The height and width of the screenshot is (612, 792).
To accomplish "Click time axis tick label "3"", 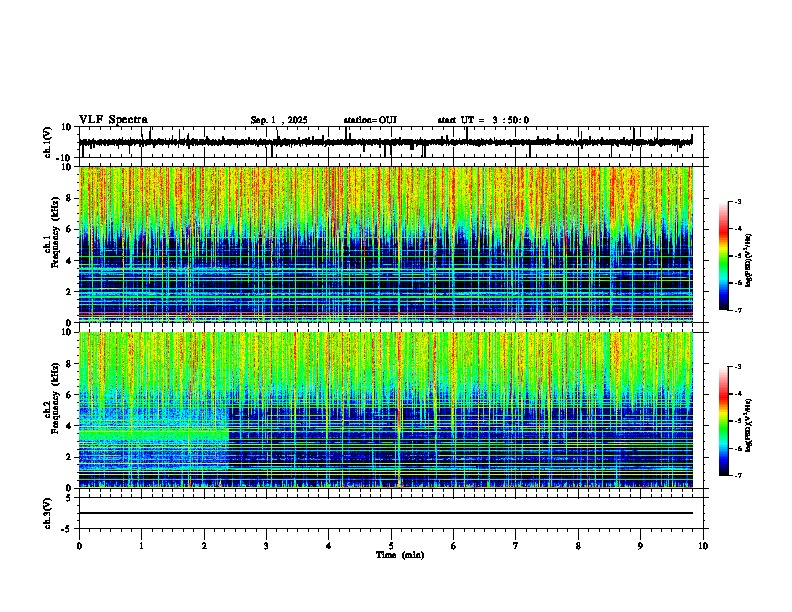I will point(266,546).
